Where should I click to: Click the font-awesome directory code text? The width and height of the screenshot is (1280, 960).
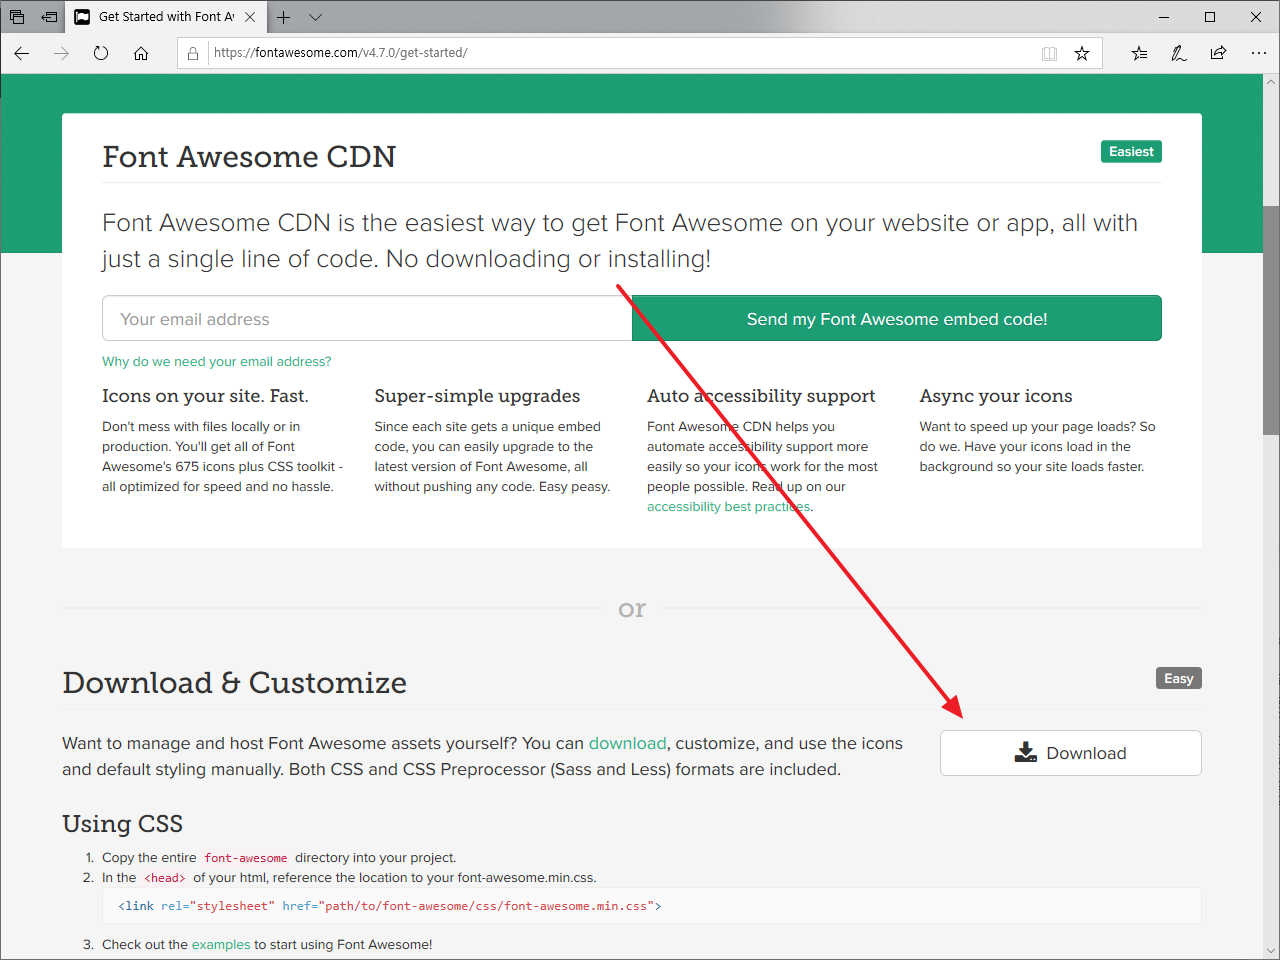pyautogui.click(x=246, y=858)
